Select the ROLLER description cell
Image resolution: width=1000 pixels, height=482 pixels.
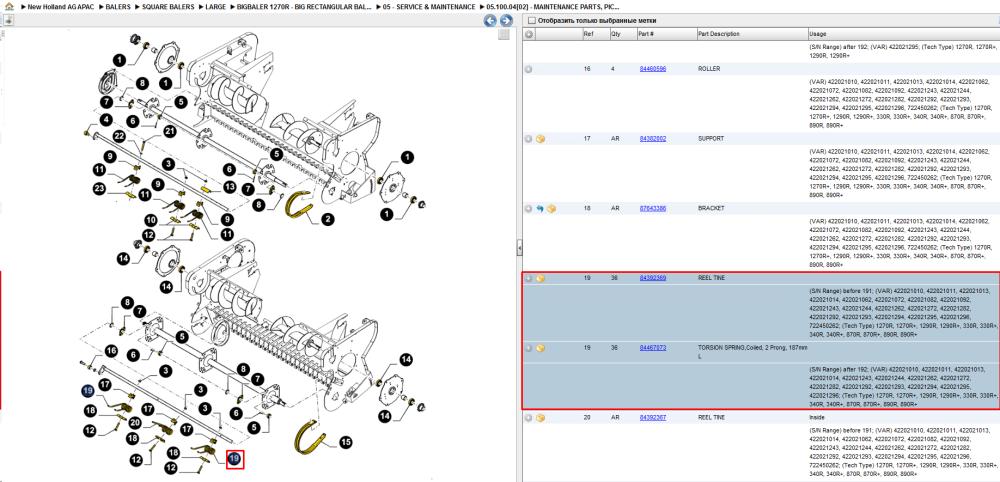[709, 69]
